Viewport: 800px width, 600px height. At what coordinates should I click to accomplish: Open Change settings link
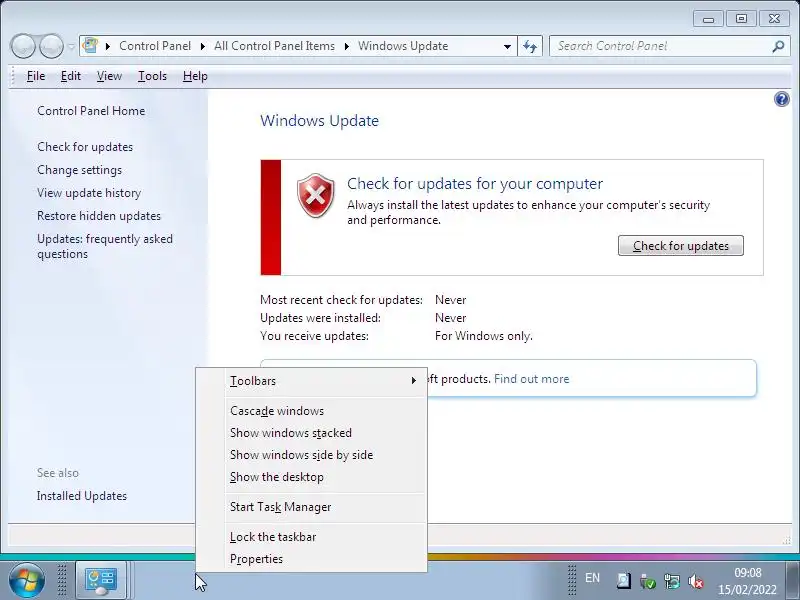coord(79,170)
